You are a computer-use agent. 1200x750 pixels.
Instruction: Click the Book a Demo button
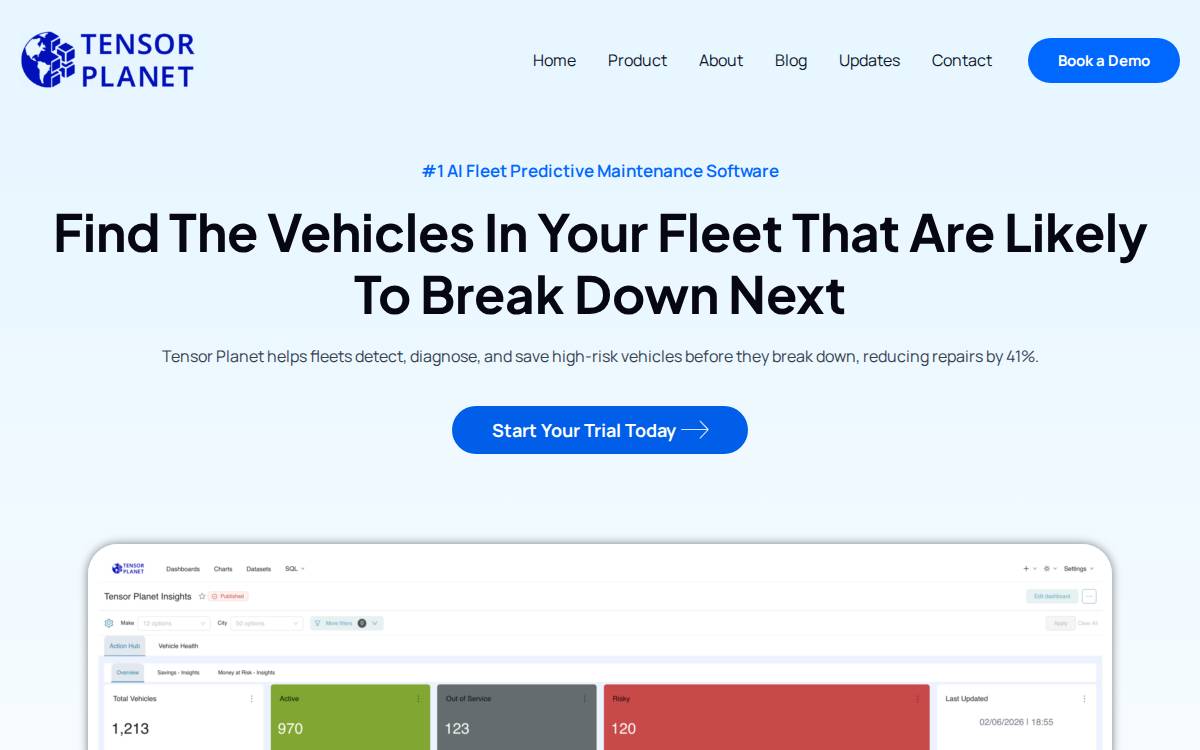[x=1104, y=60]
